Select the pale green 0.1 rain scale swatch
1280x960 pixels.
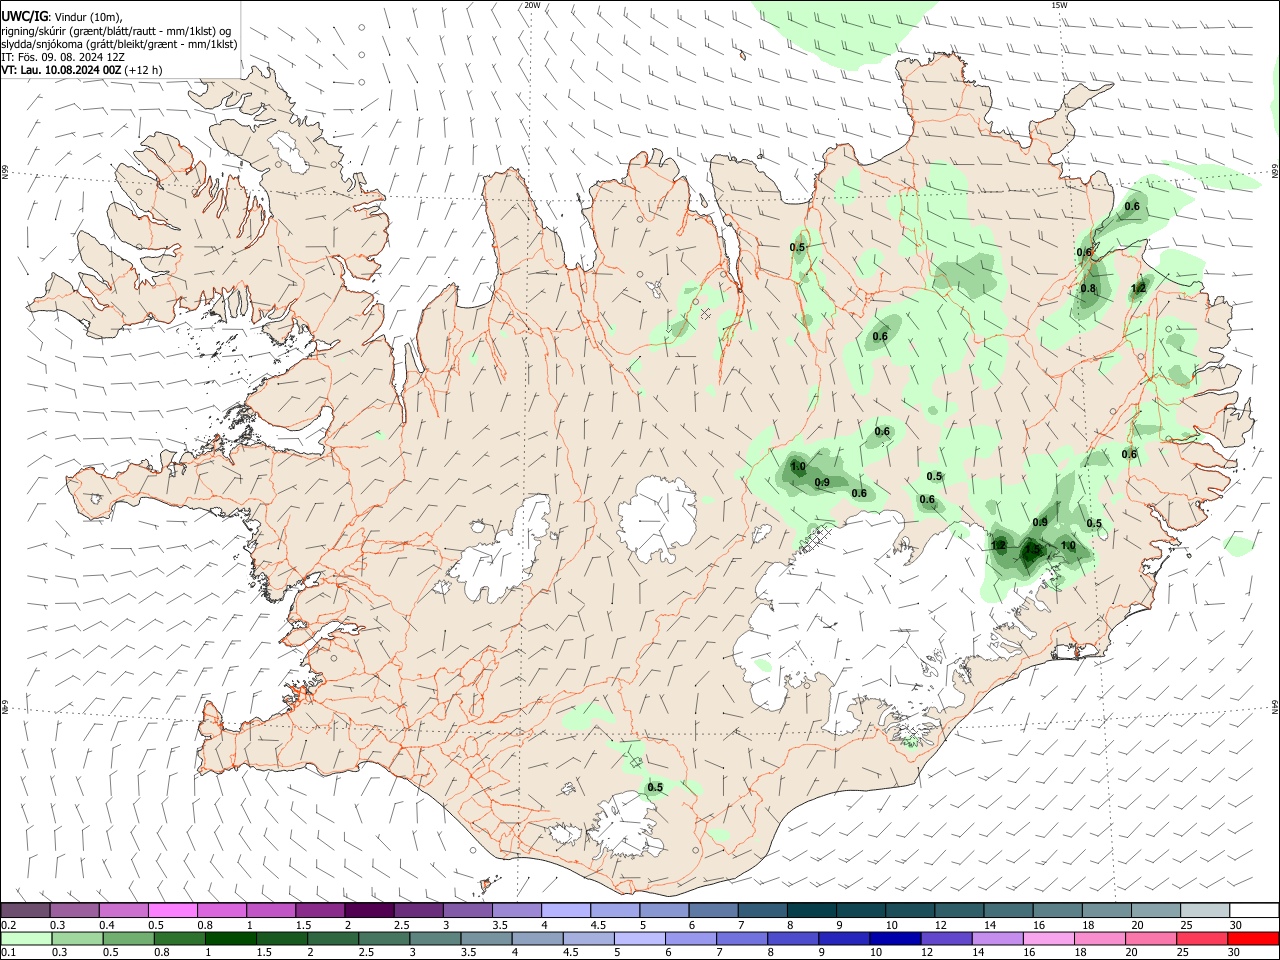(26, 938)
